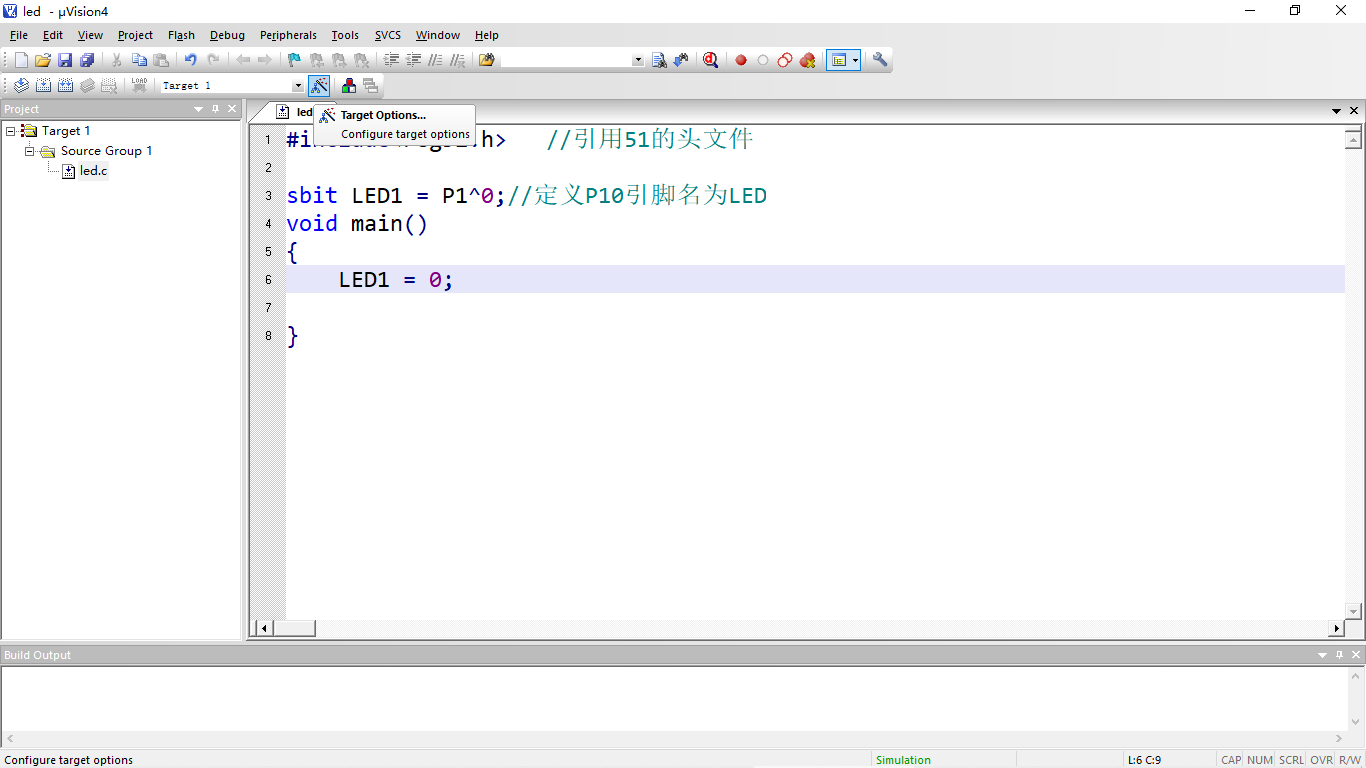The image size is (1366, 768).
Task: Open the SVCS menu
Action: pos(388,35)
